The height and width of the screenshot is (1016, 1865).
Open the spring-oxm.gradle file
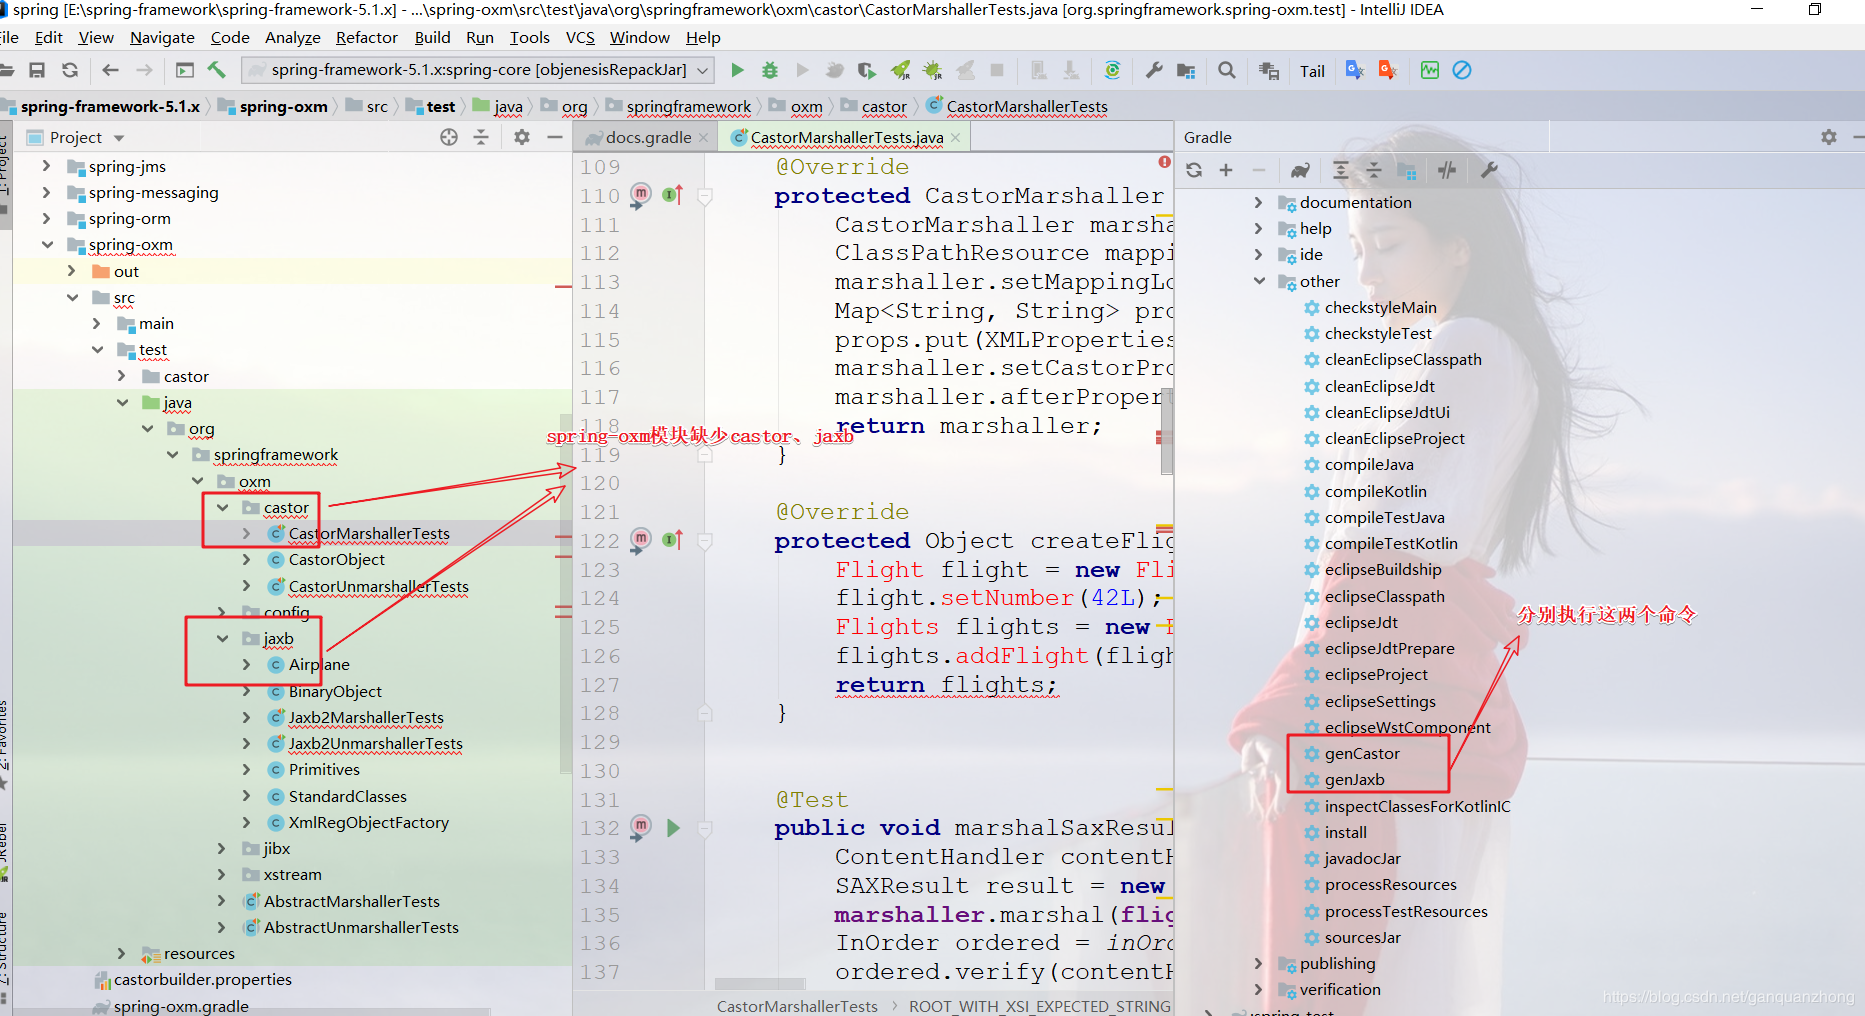[181, 1006]
